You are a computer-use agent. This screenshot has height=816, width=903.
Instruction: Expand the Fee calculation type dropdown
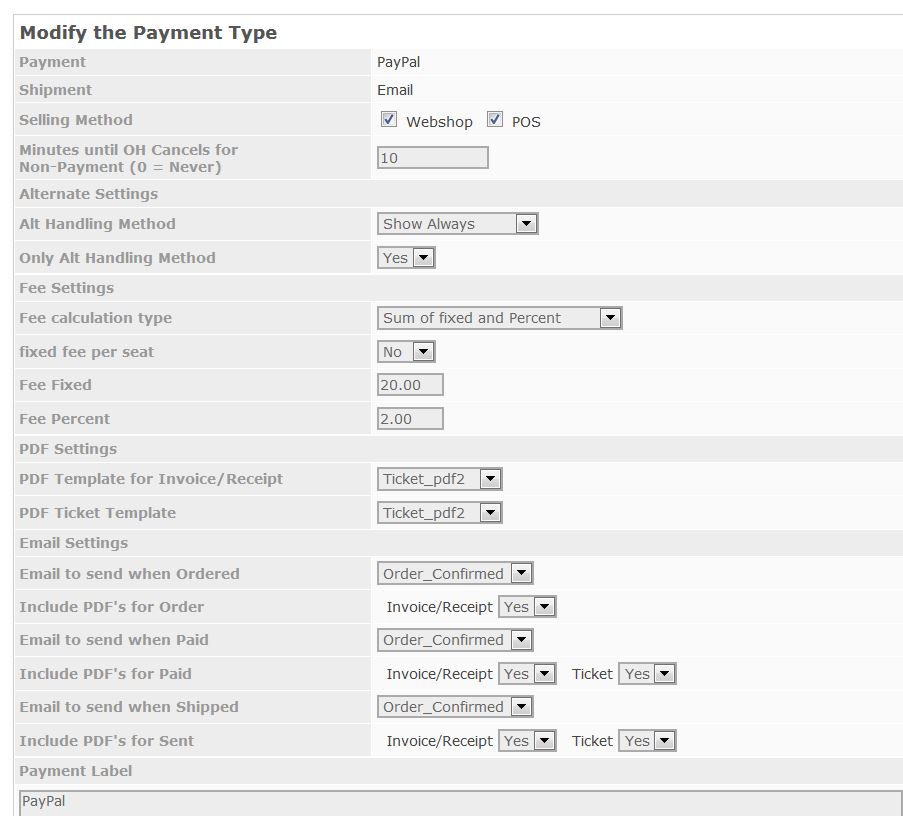pos(499,318)
